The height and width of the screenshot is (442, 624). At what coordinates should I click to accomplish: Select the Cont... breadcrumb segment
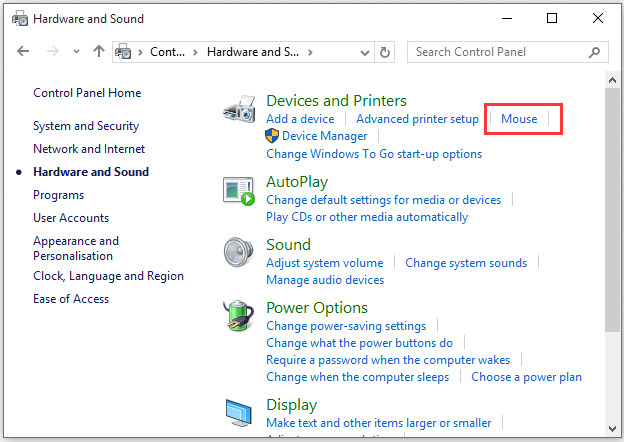(x=168, y=52)
